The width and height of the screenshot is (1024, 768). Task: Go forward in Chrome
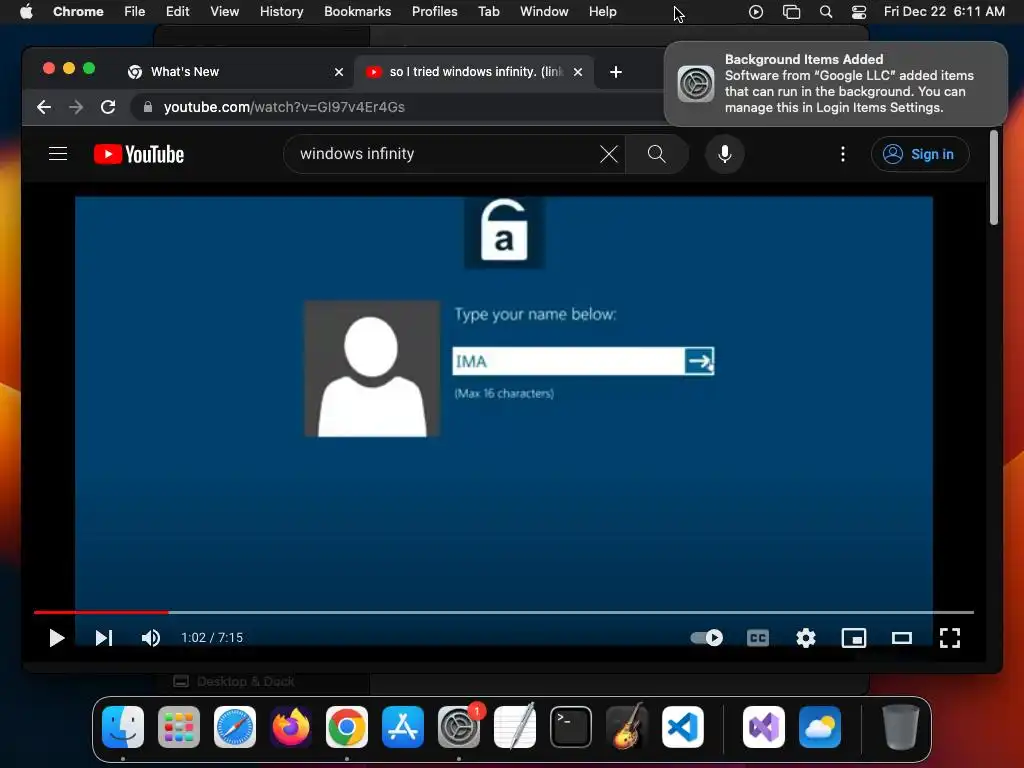[x=76, y=107]
